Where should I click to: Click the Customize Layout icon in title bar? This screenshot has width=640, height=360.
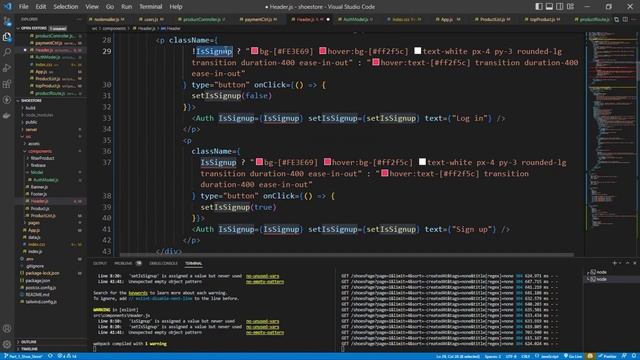[x=570, y=7]
